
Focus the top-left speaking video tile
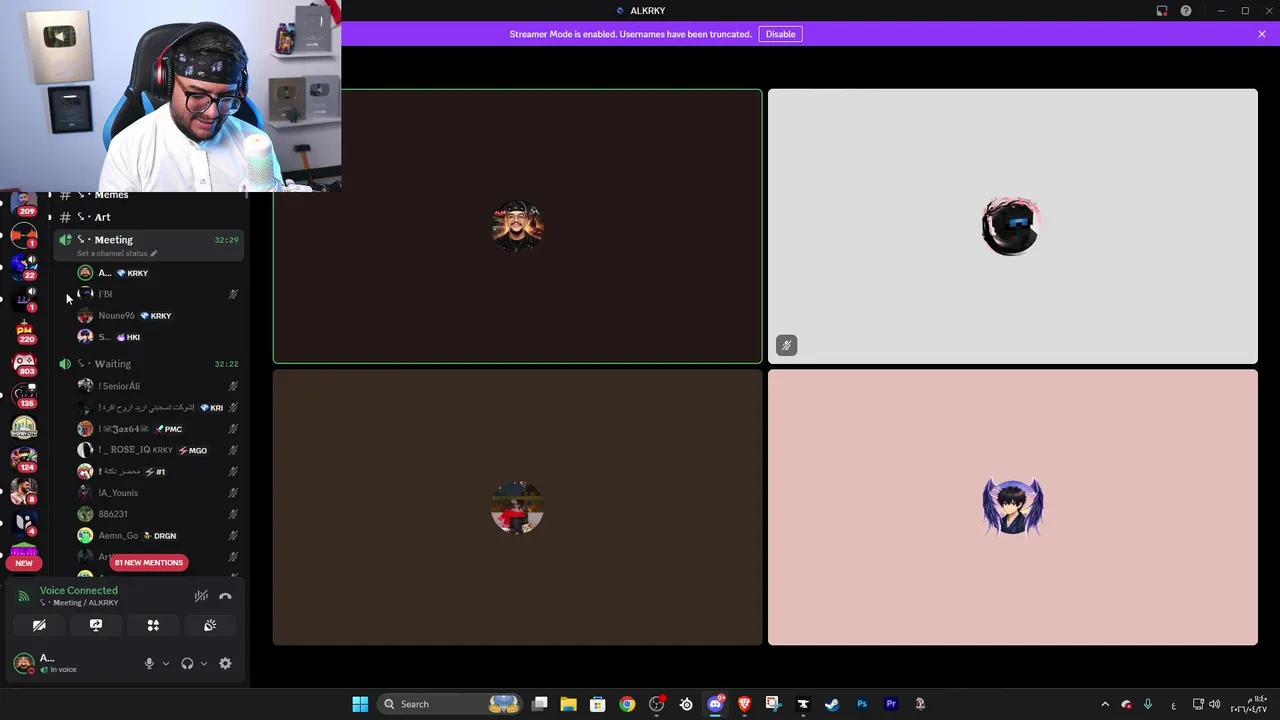click(517, 226)
